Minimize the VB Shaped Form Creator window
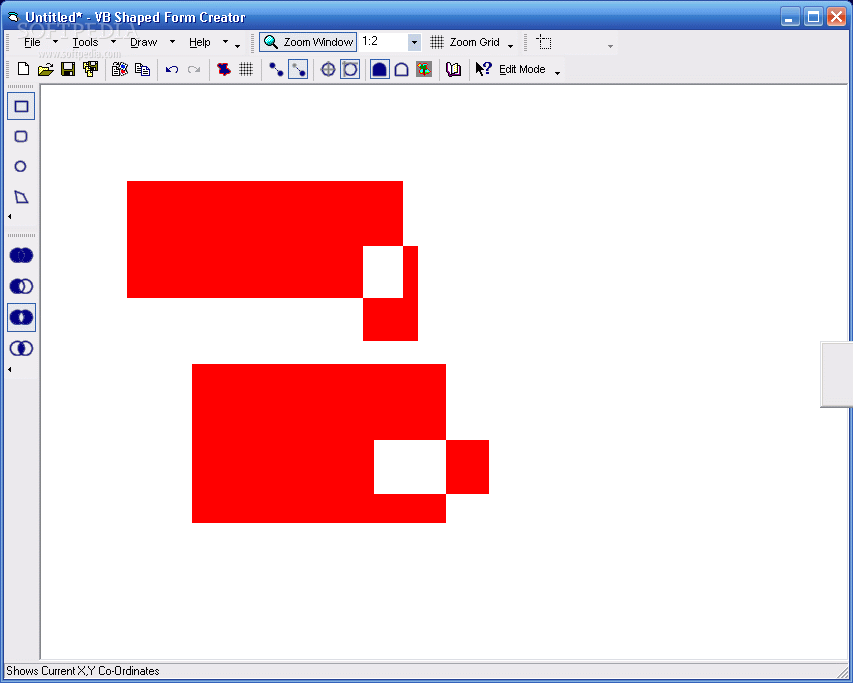The width and height of the screenshot is (853, 683). coord(790,17)
